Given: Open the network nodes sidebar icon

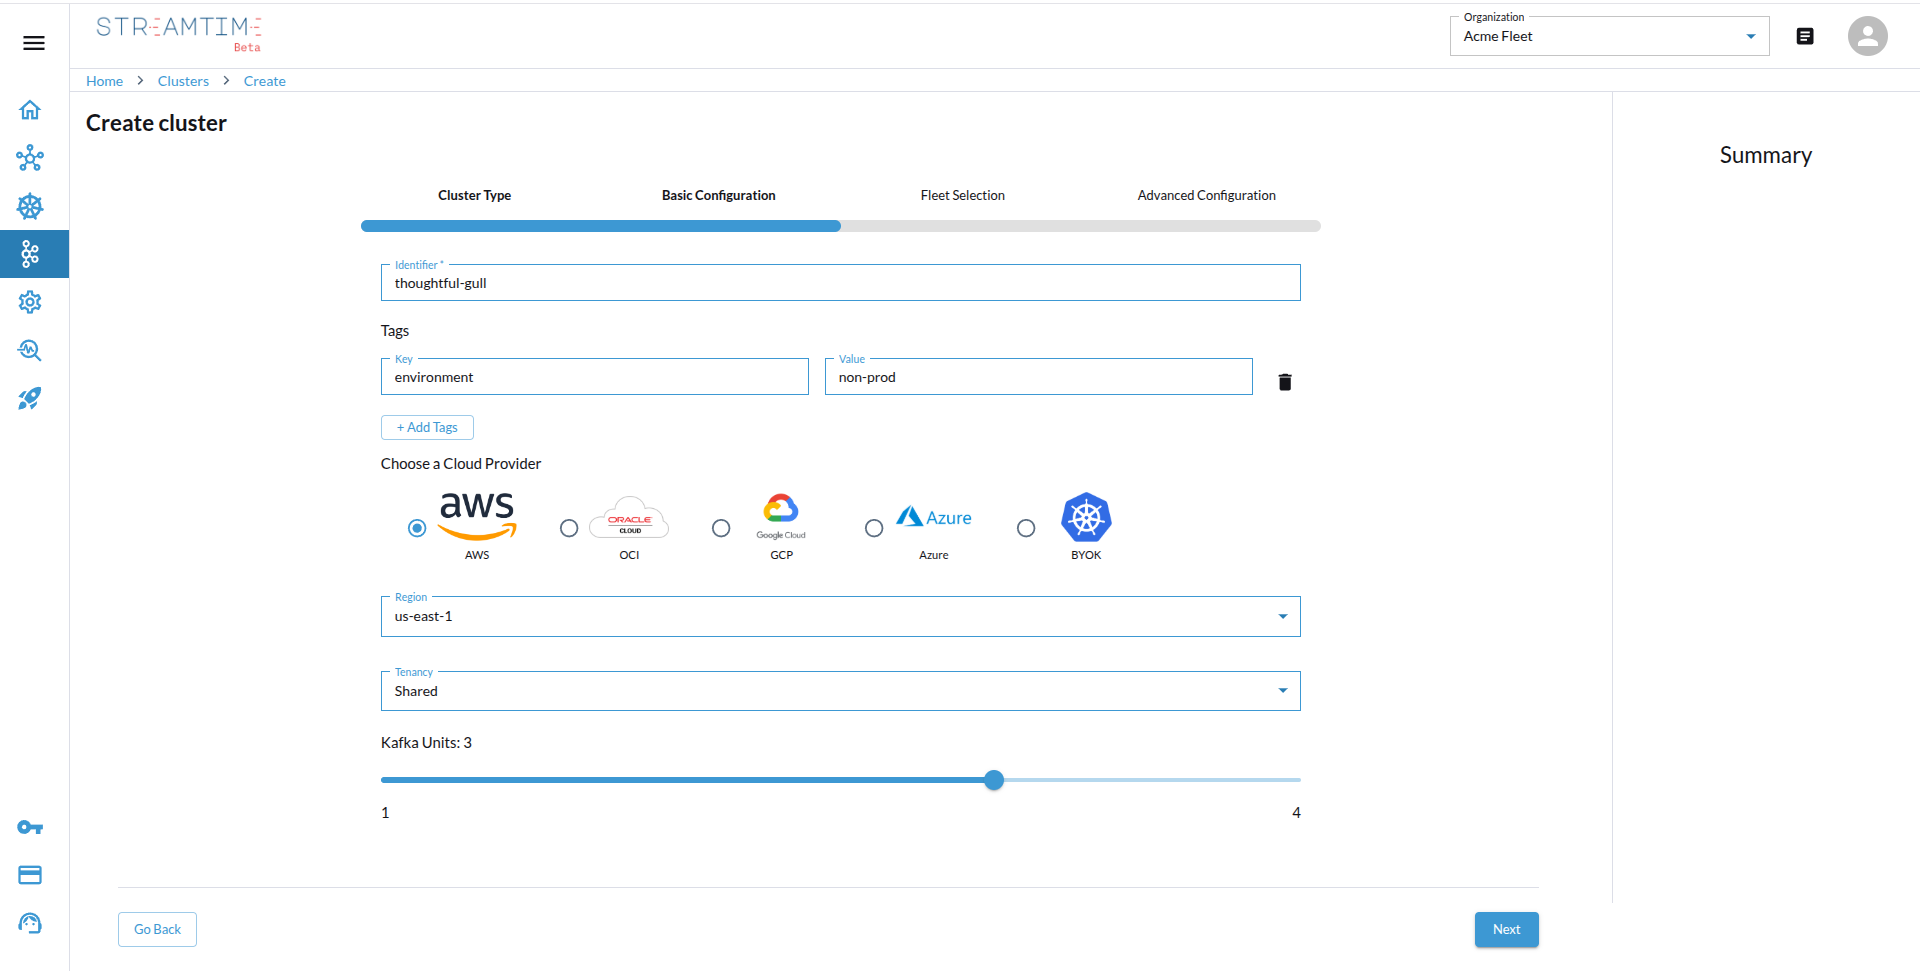Looking at the screenshot, I should pyautogui.click(x=30, y=158).
